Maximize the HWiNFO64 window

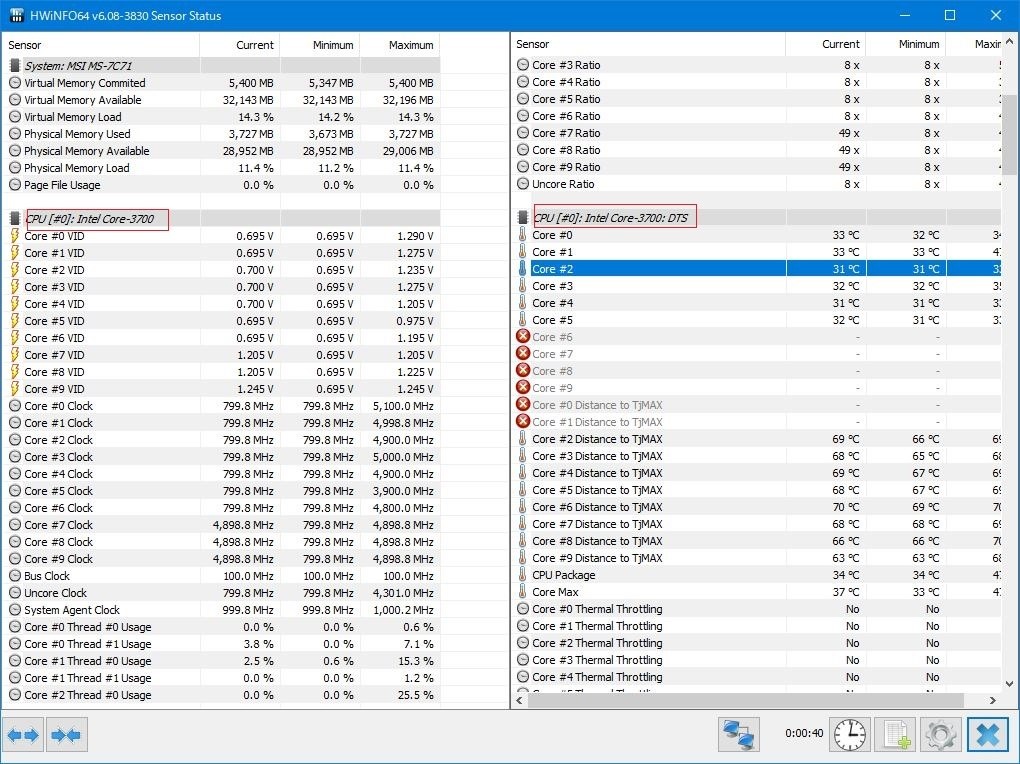pyautogui.click(x=950, y=15)
